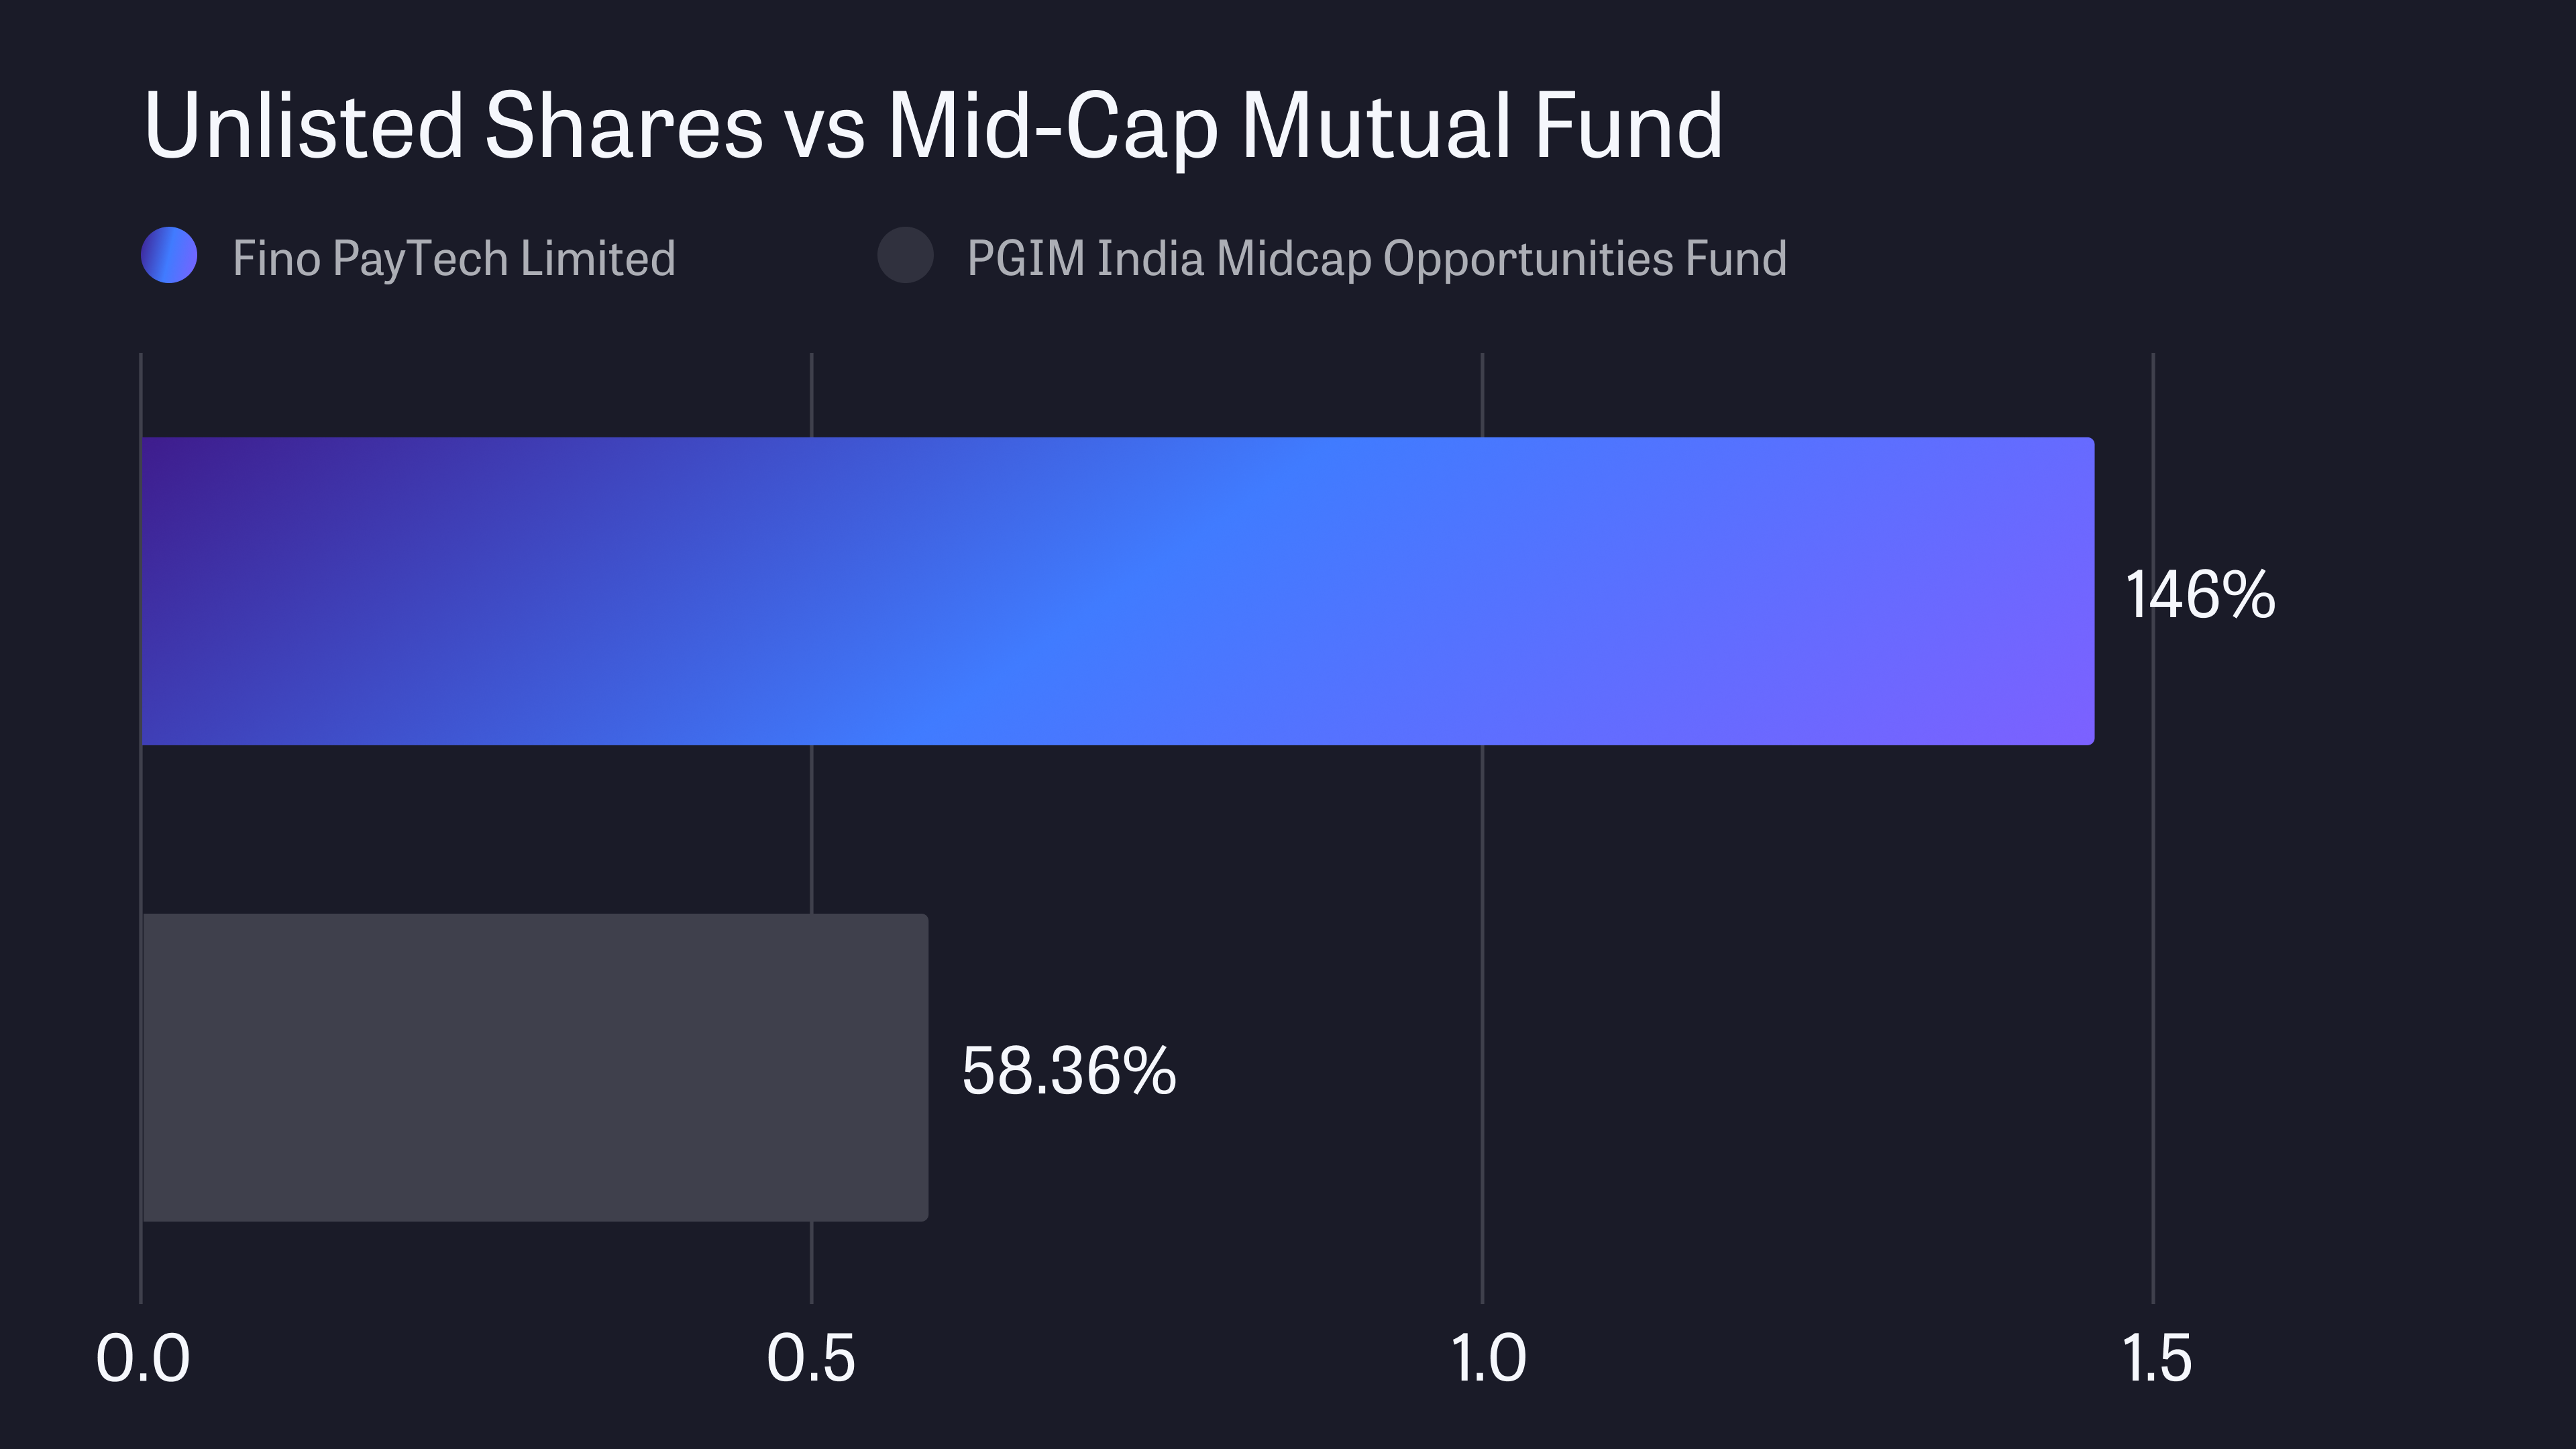Screen dimensions: 2576x1449
Task: Click the vertical gridline above the 0.5 tick
Action: (x=811, y=830)
